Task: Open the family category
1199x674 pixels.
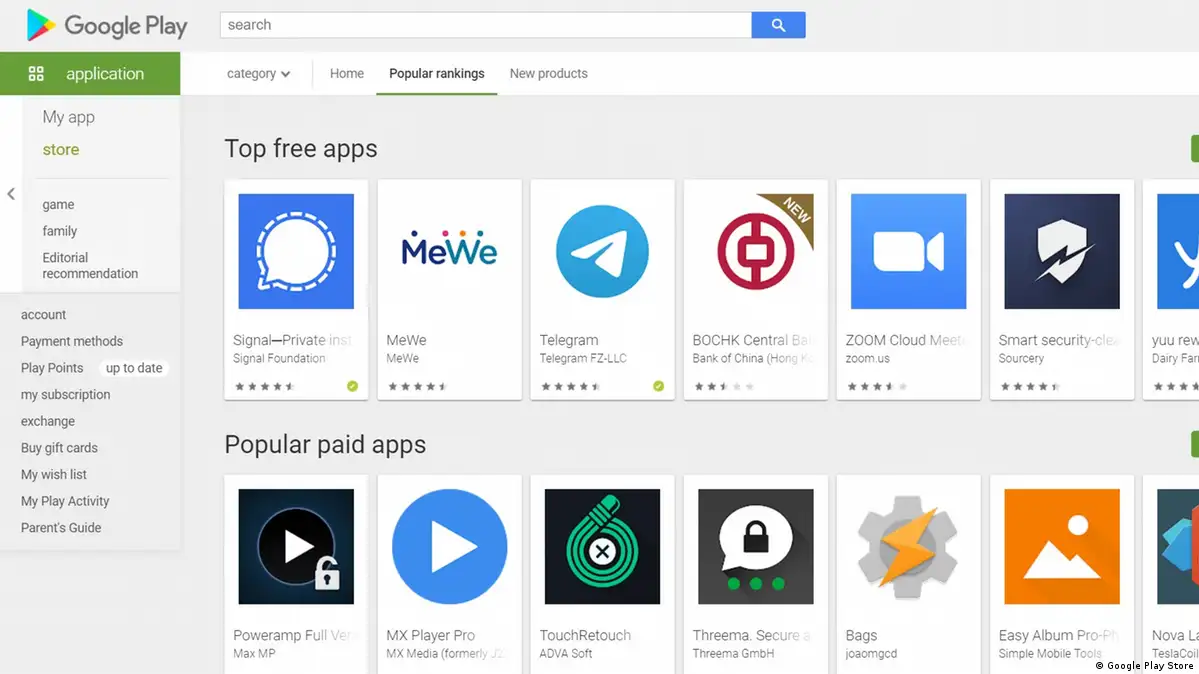Action: point(60,231)
